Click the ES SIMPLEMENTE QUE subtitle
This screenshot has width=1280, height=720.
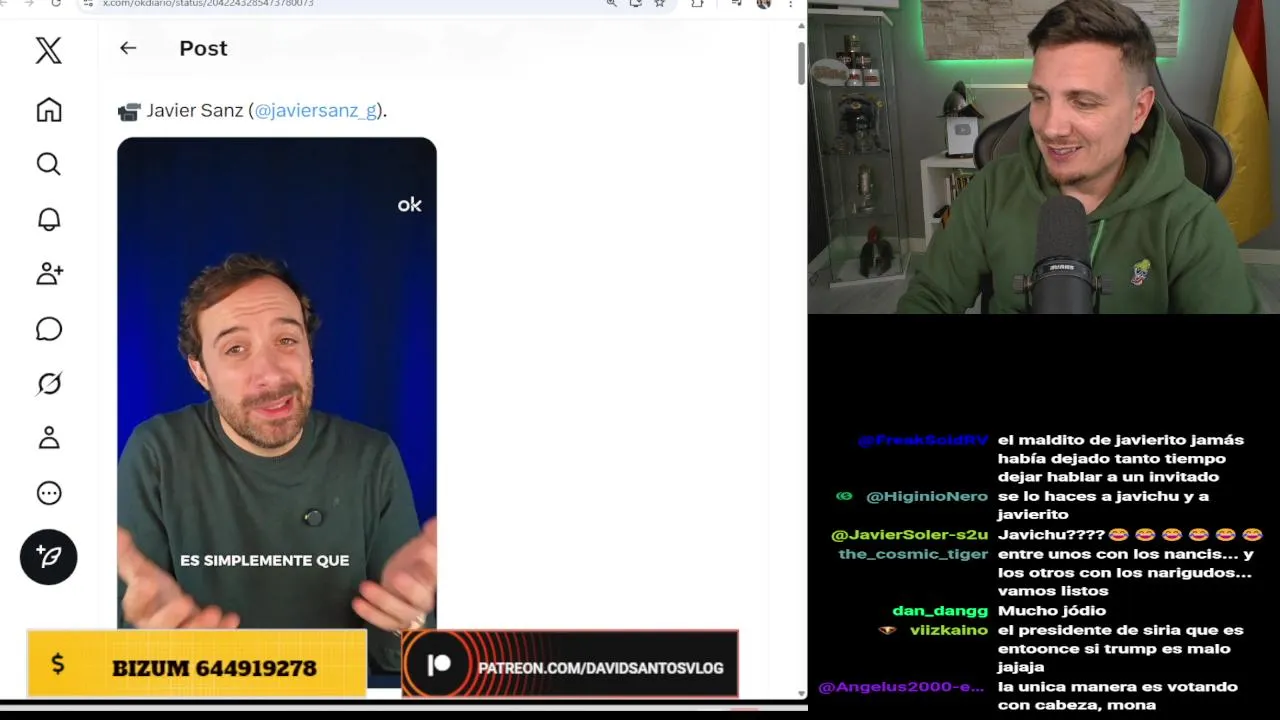[265, 561]
